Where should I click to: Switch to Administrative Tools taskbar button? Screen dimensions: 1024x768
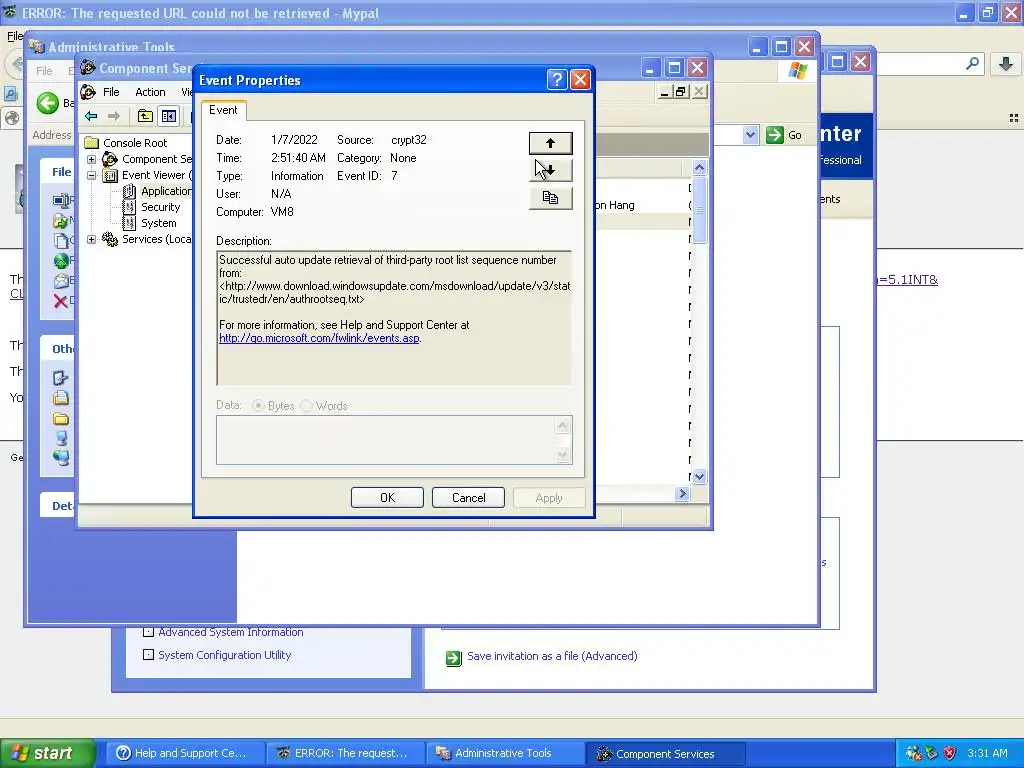coord(504,753)
